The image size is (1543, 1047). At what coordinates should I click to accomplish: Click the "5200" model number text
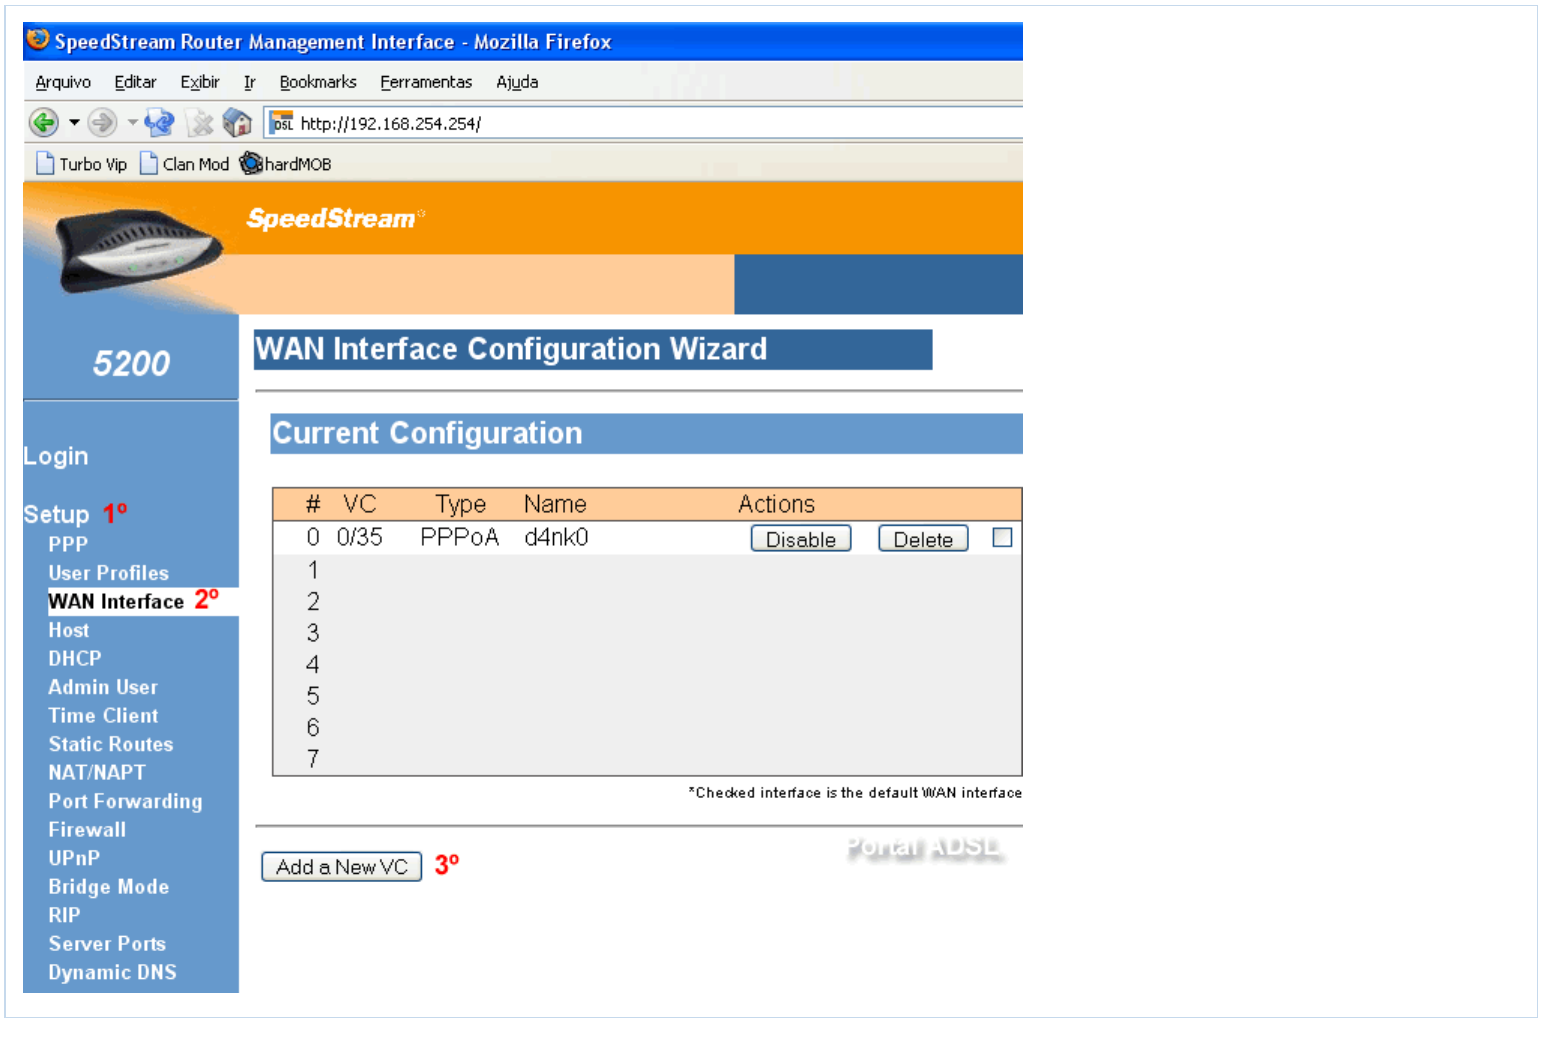(x=131, y=363)
